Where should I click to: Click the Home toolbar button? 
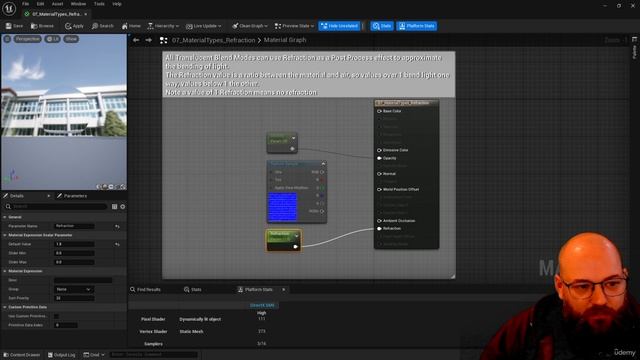pyautogui.click(x=131, y=26)
